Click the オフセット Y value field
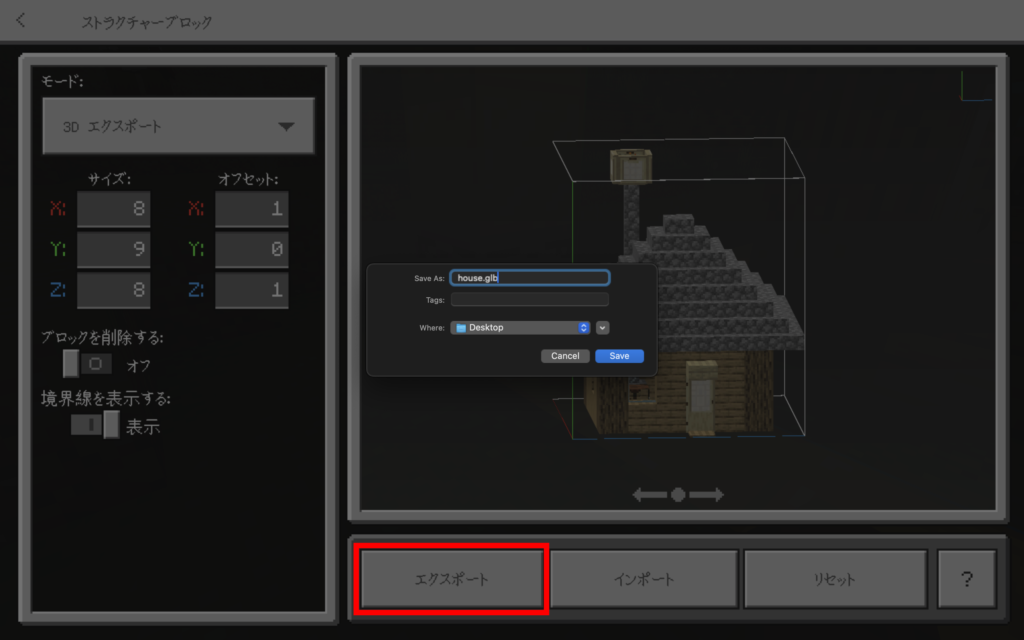 pos(251,250)
